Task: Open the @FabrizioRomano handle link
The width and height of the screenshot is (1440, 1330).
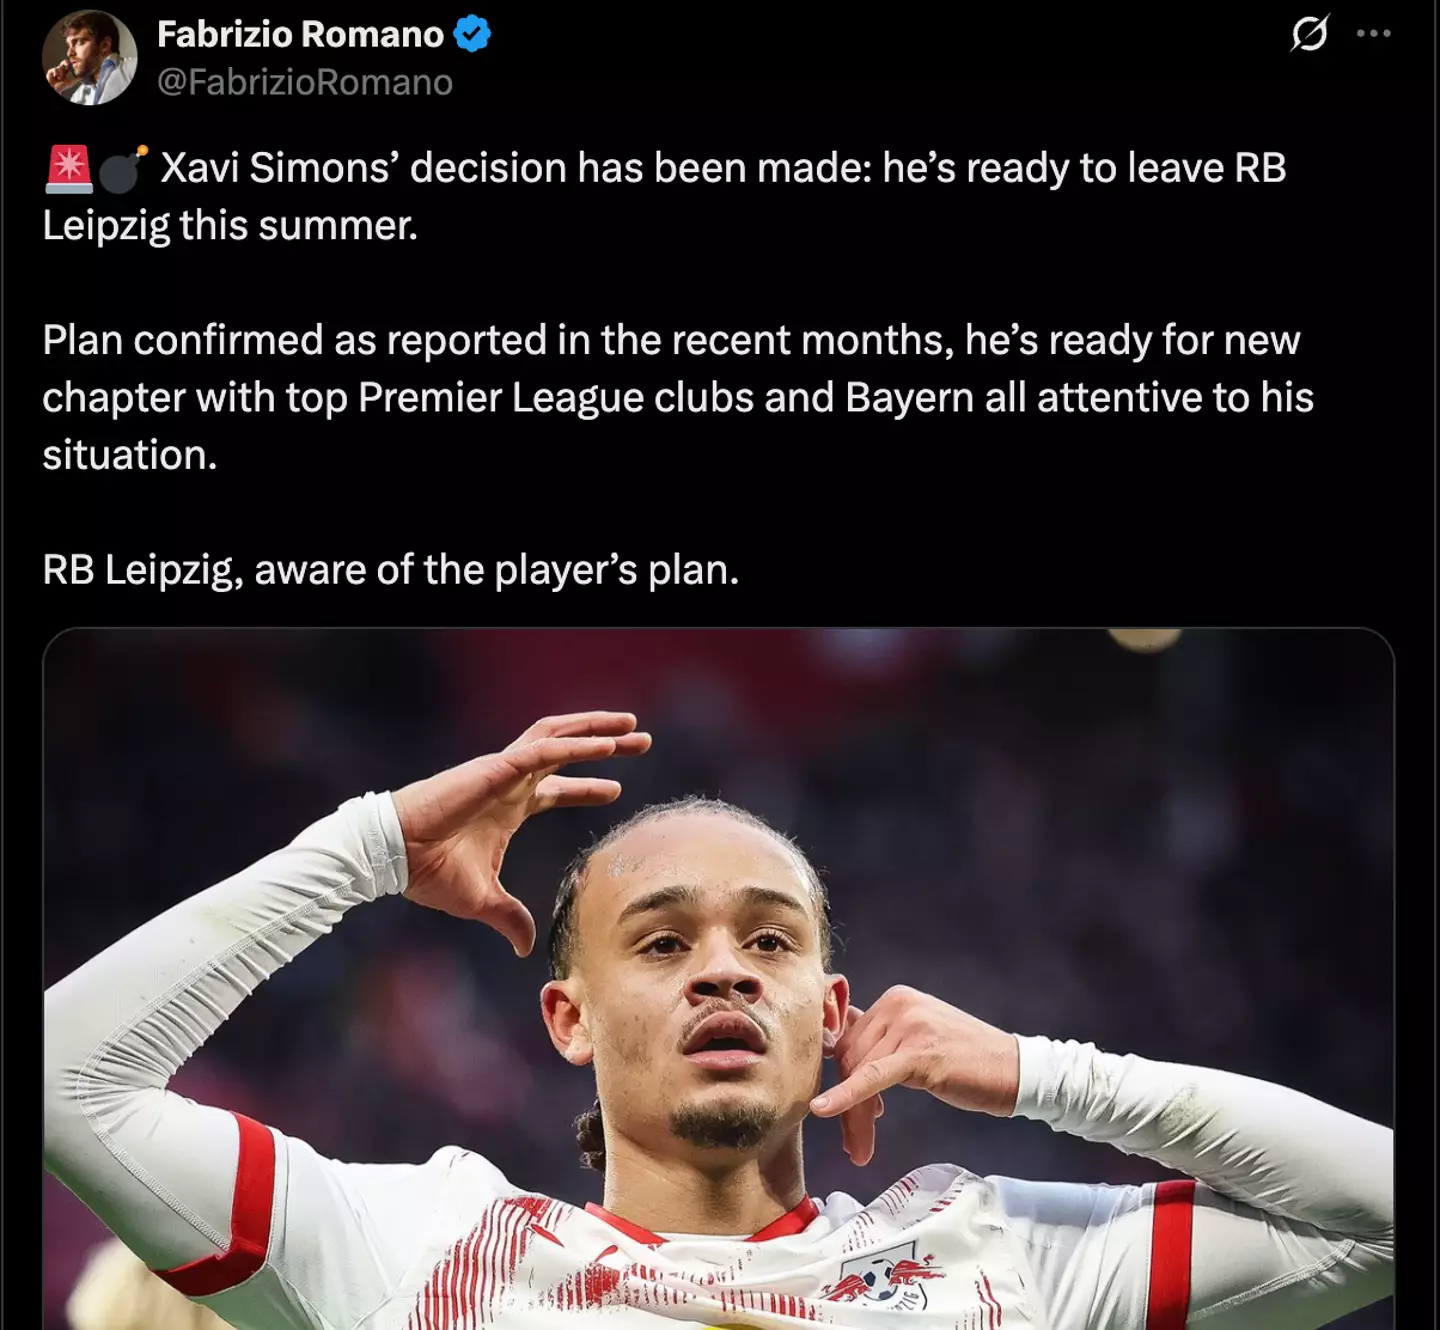Action: tap(305, 82)
